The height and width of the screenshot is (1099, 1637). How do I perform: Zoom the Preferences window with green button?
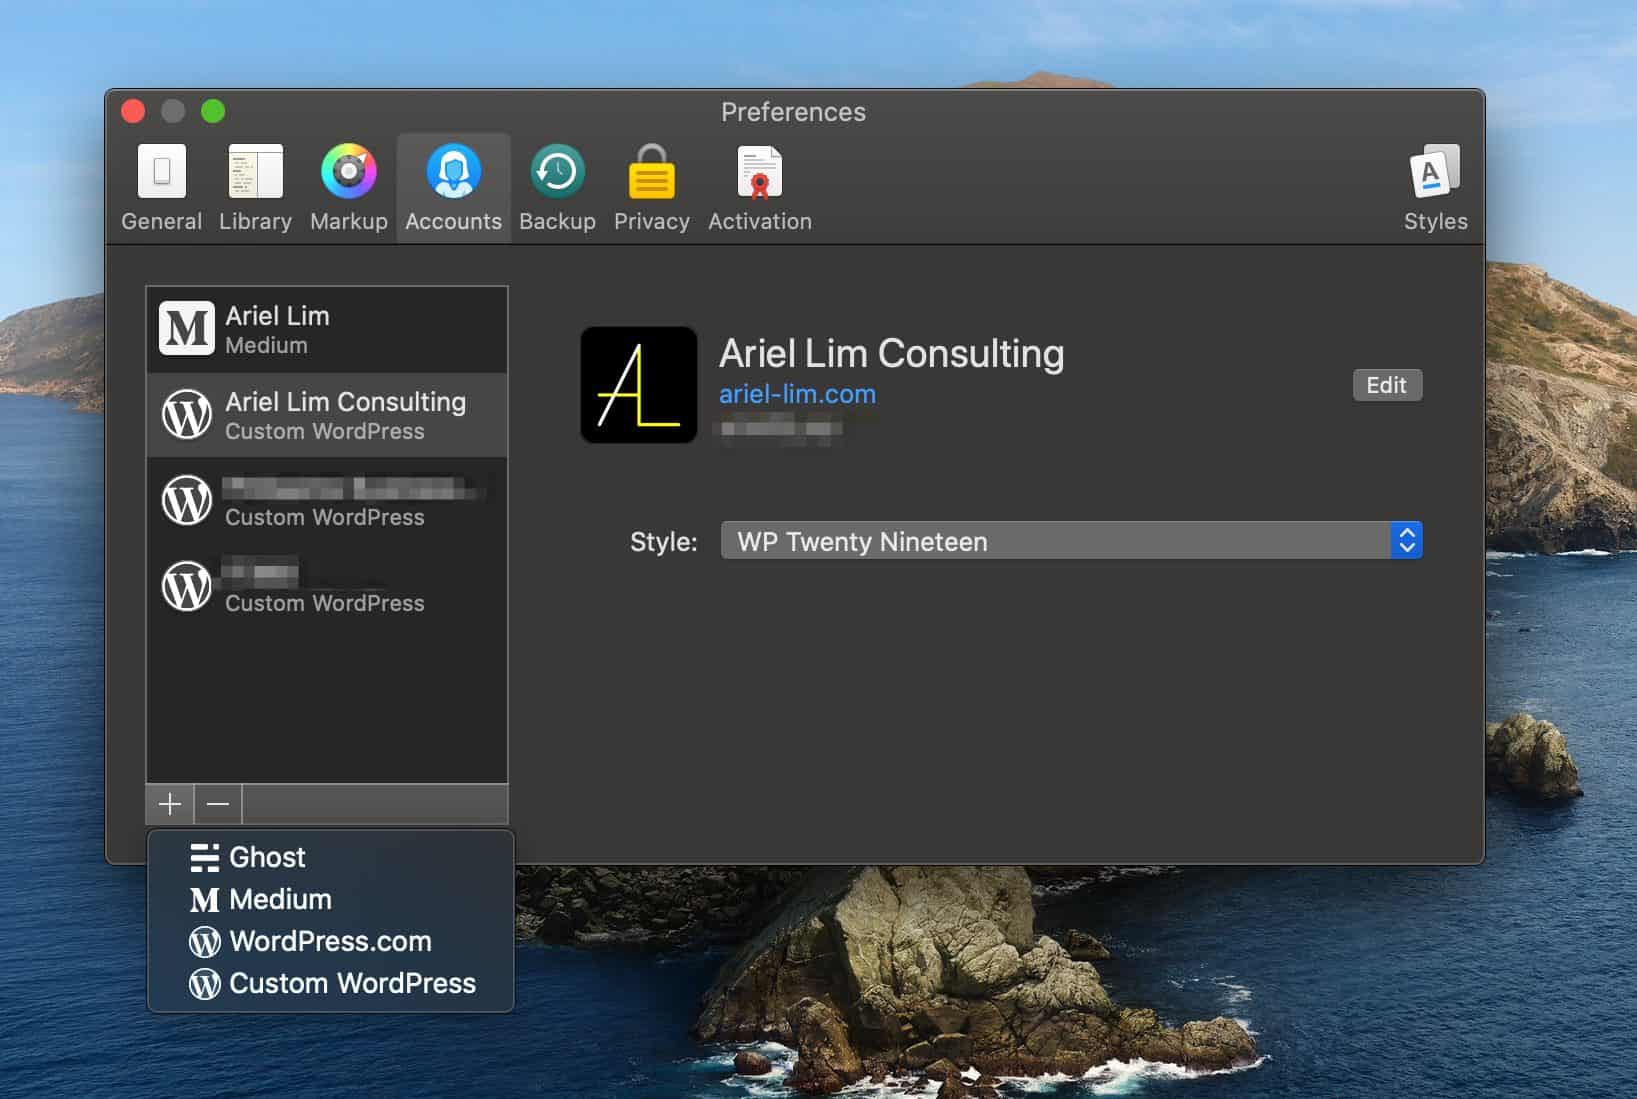213,111
